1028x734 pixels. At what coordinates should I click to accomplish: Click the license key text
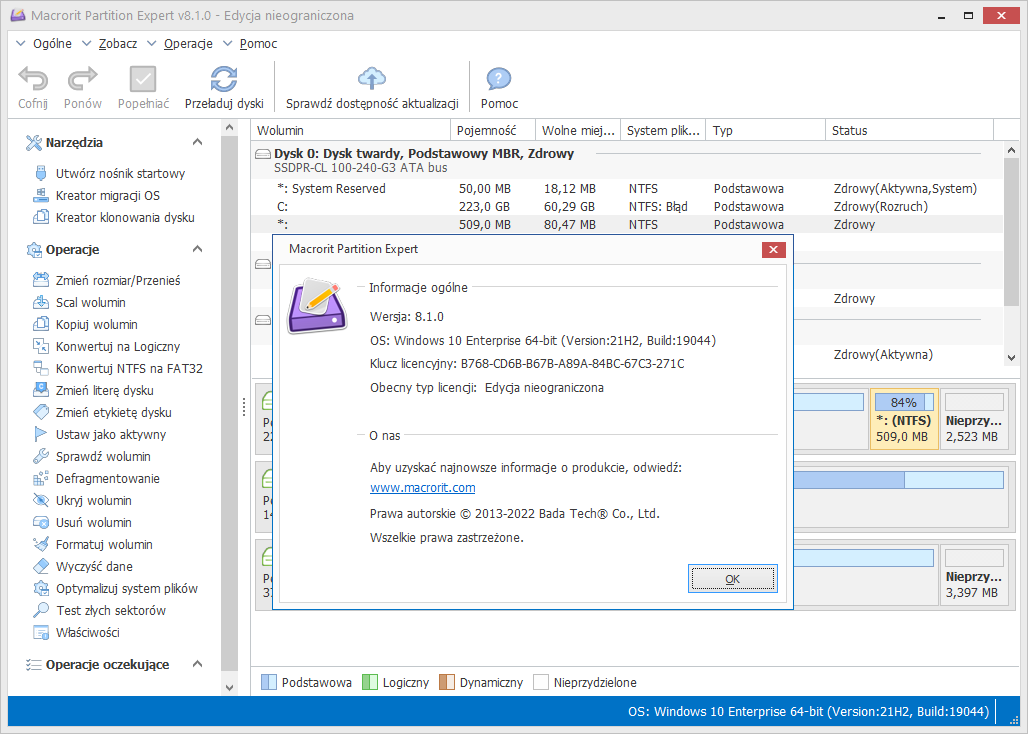[x=527, y=364]
